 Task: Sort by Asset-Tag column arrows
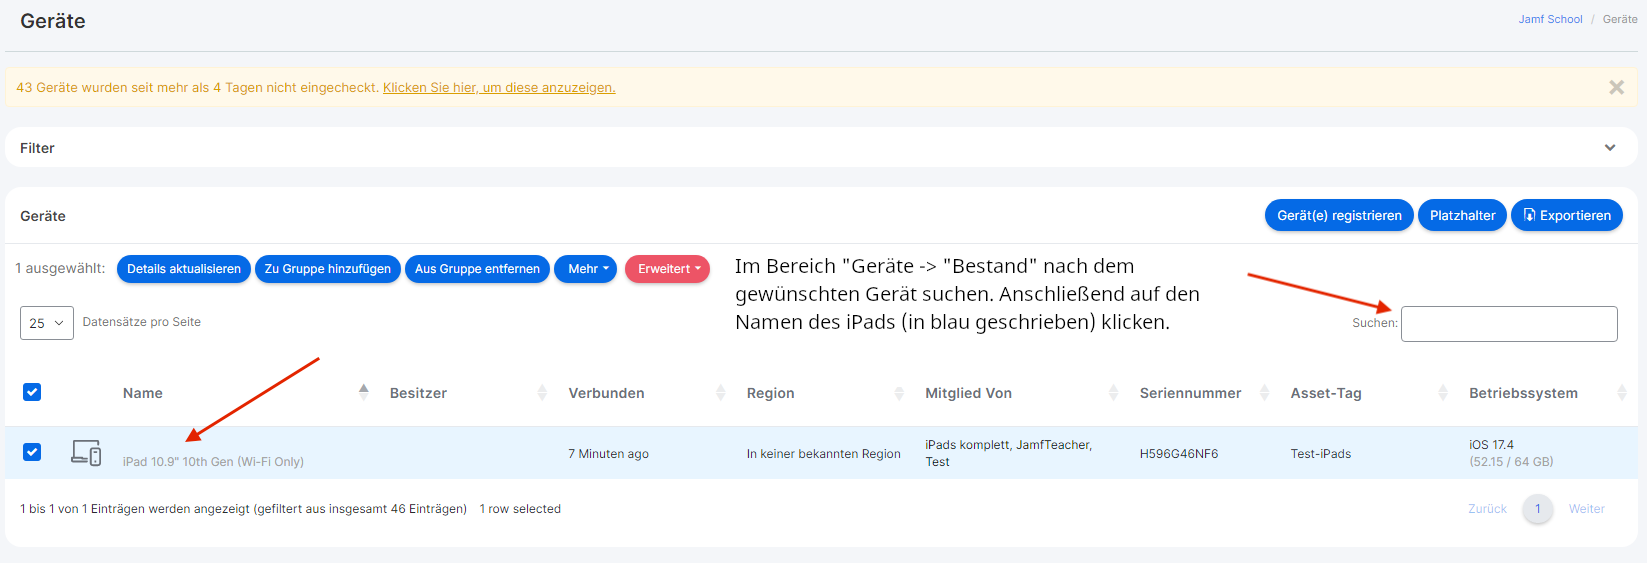coord(1442,393)
